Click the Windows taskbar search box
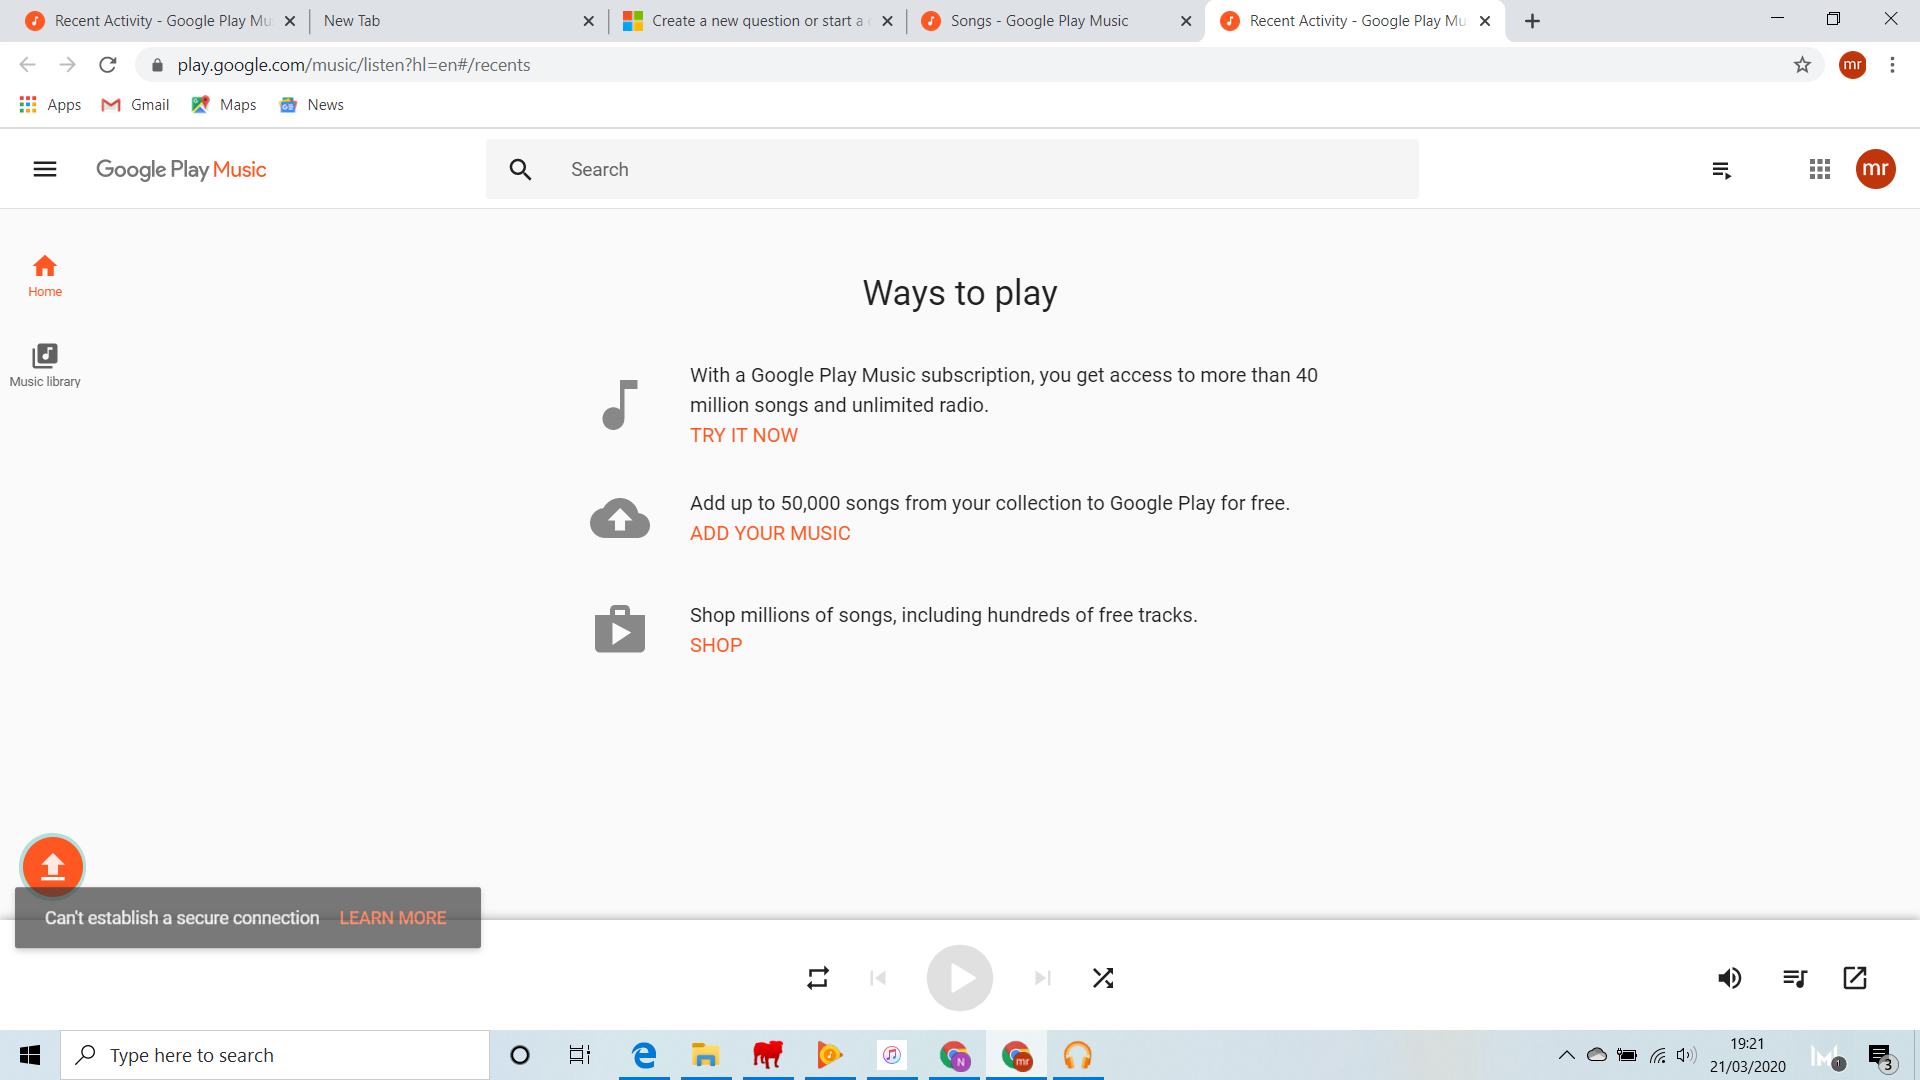 coord(275,1055)
